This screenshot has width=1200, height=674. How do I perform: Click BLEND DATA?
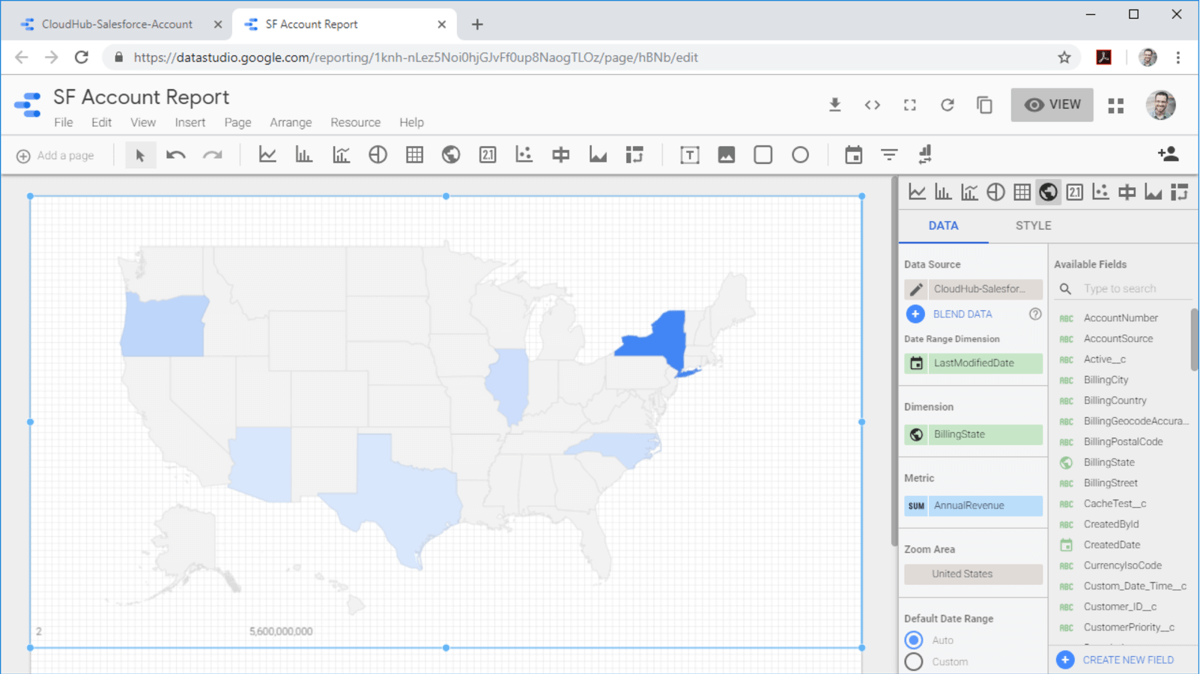(962, 314)
